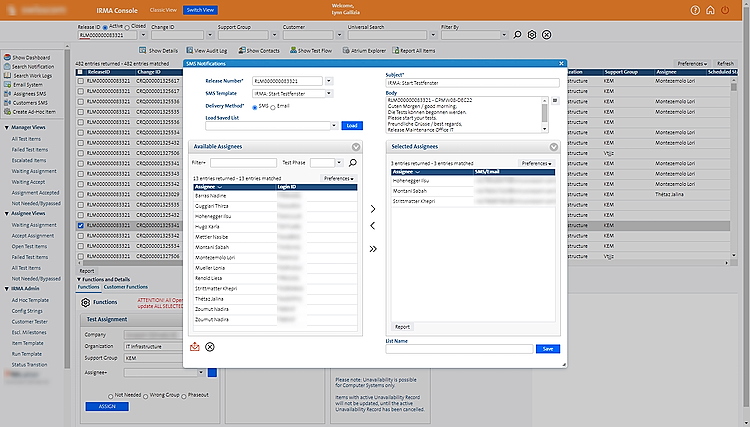
Task: Click the blue Load button
Action: [x=351, y=126]
